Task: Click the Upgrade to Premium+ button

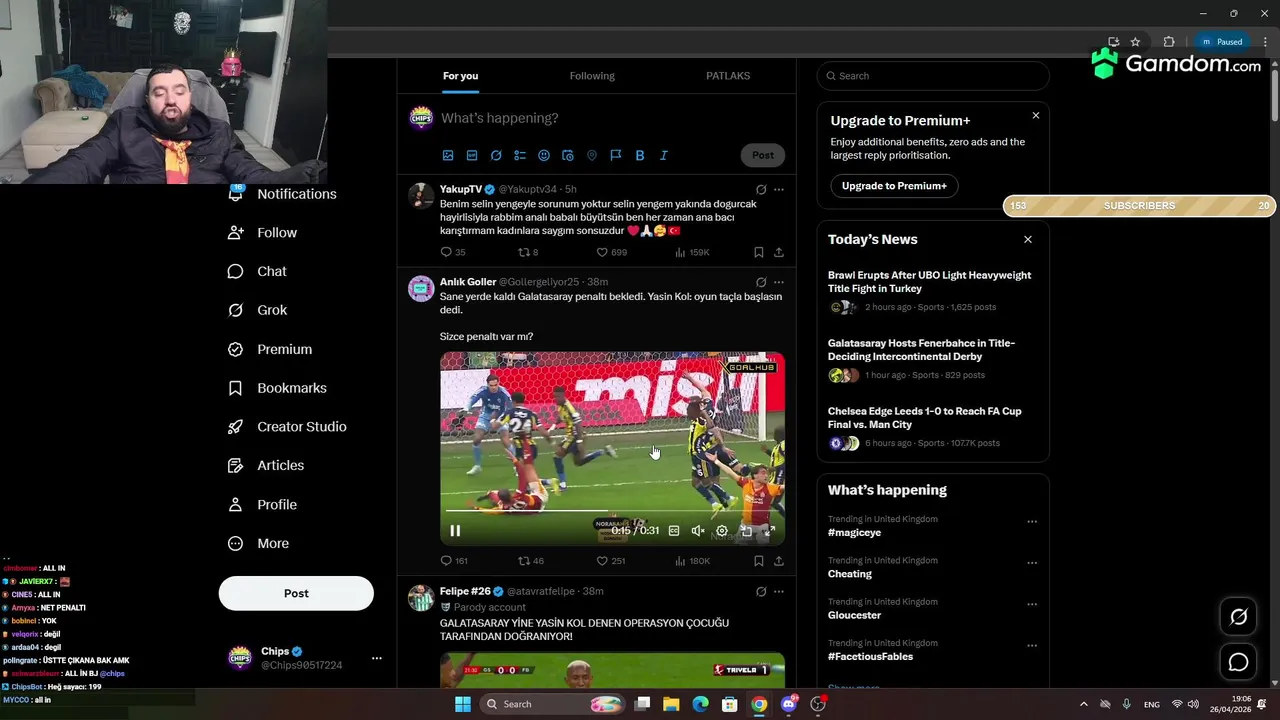Action: coord(894,186)
